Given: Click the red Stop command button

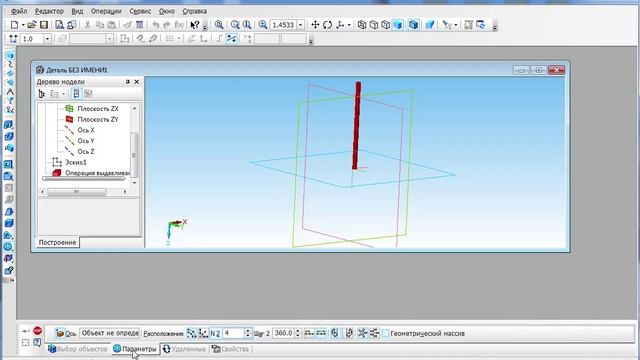Looking at the screenshot, I should 38,330.
